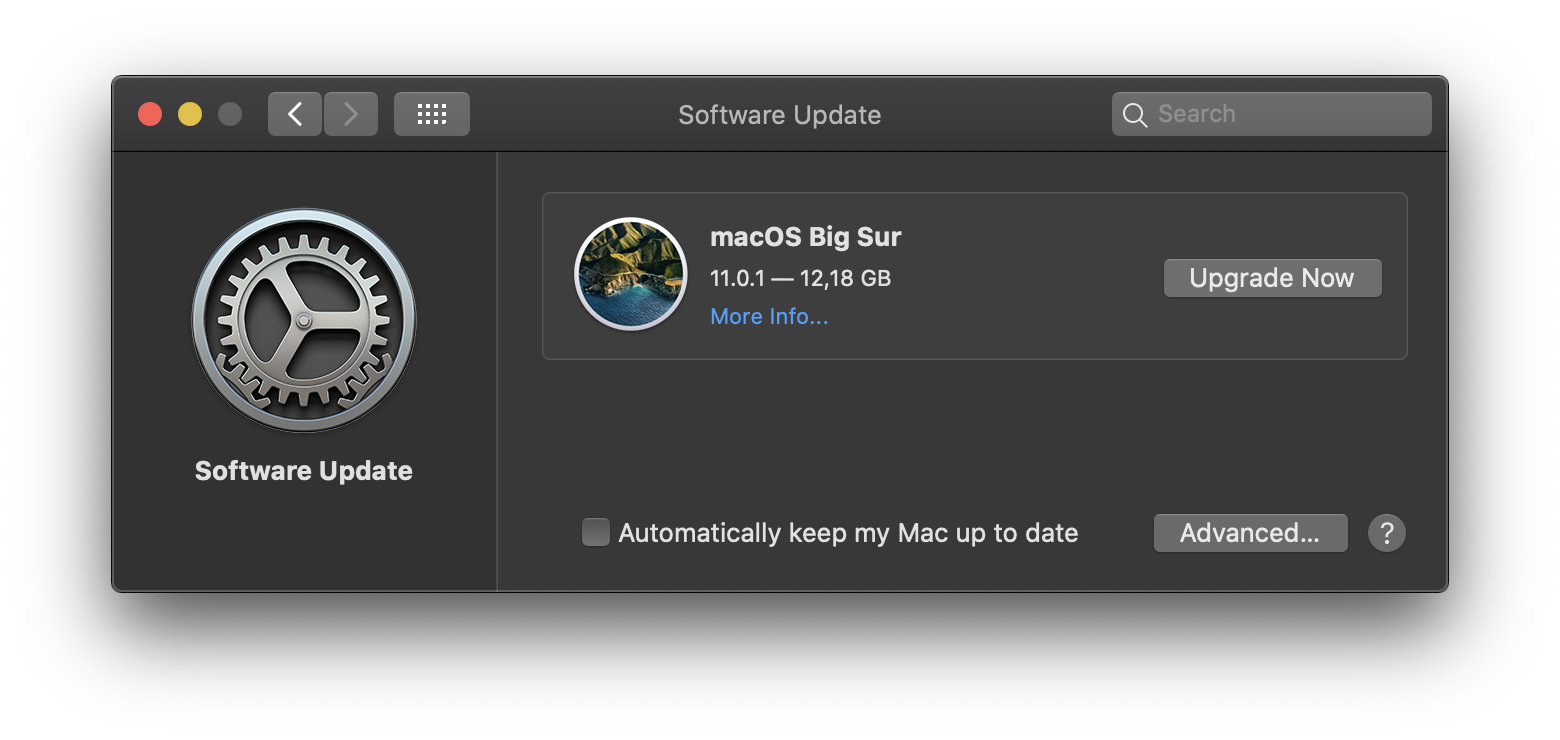Click the large Software Update gear icon
This screenshot has width=1560, height=740.
304,320
